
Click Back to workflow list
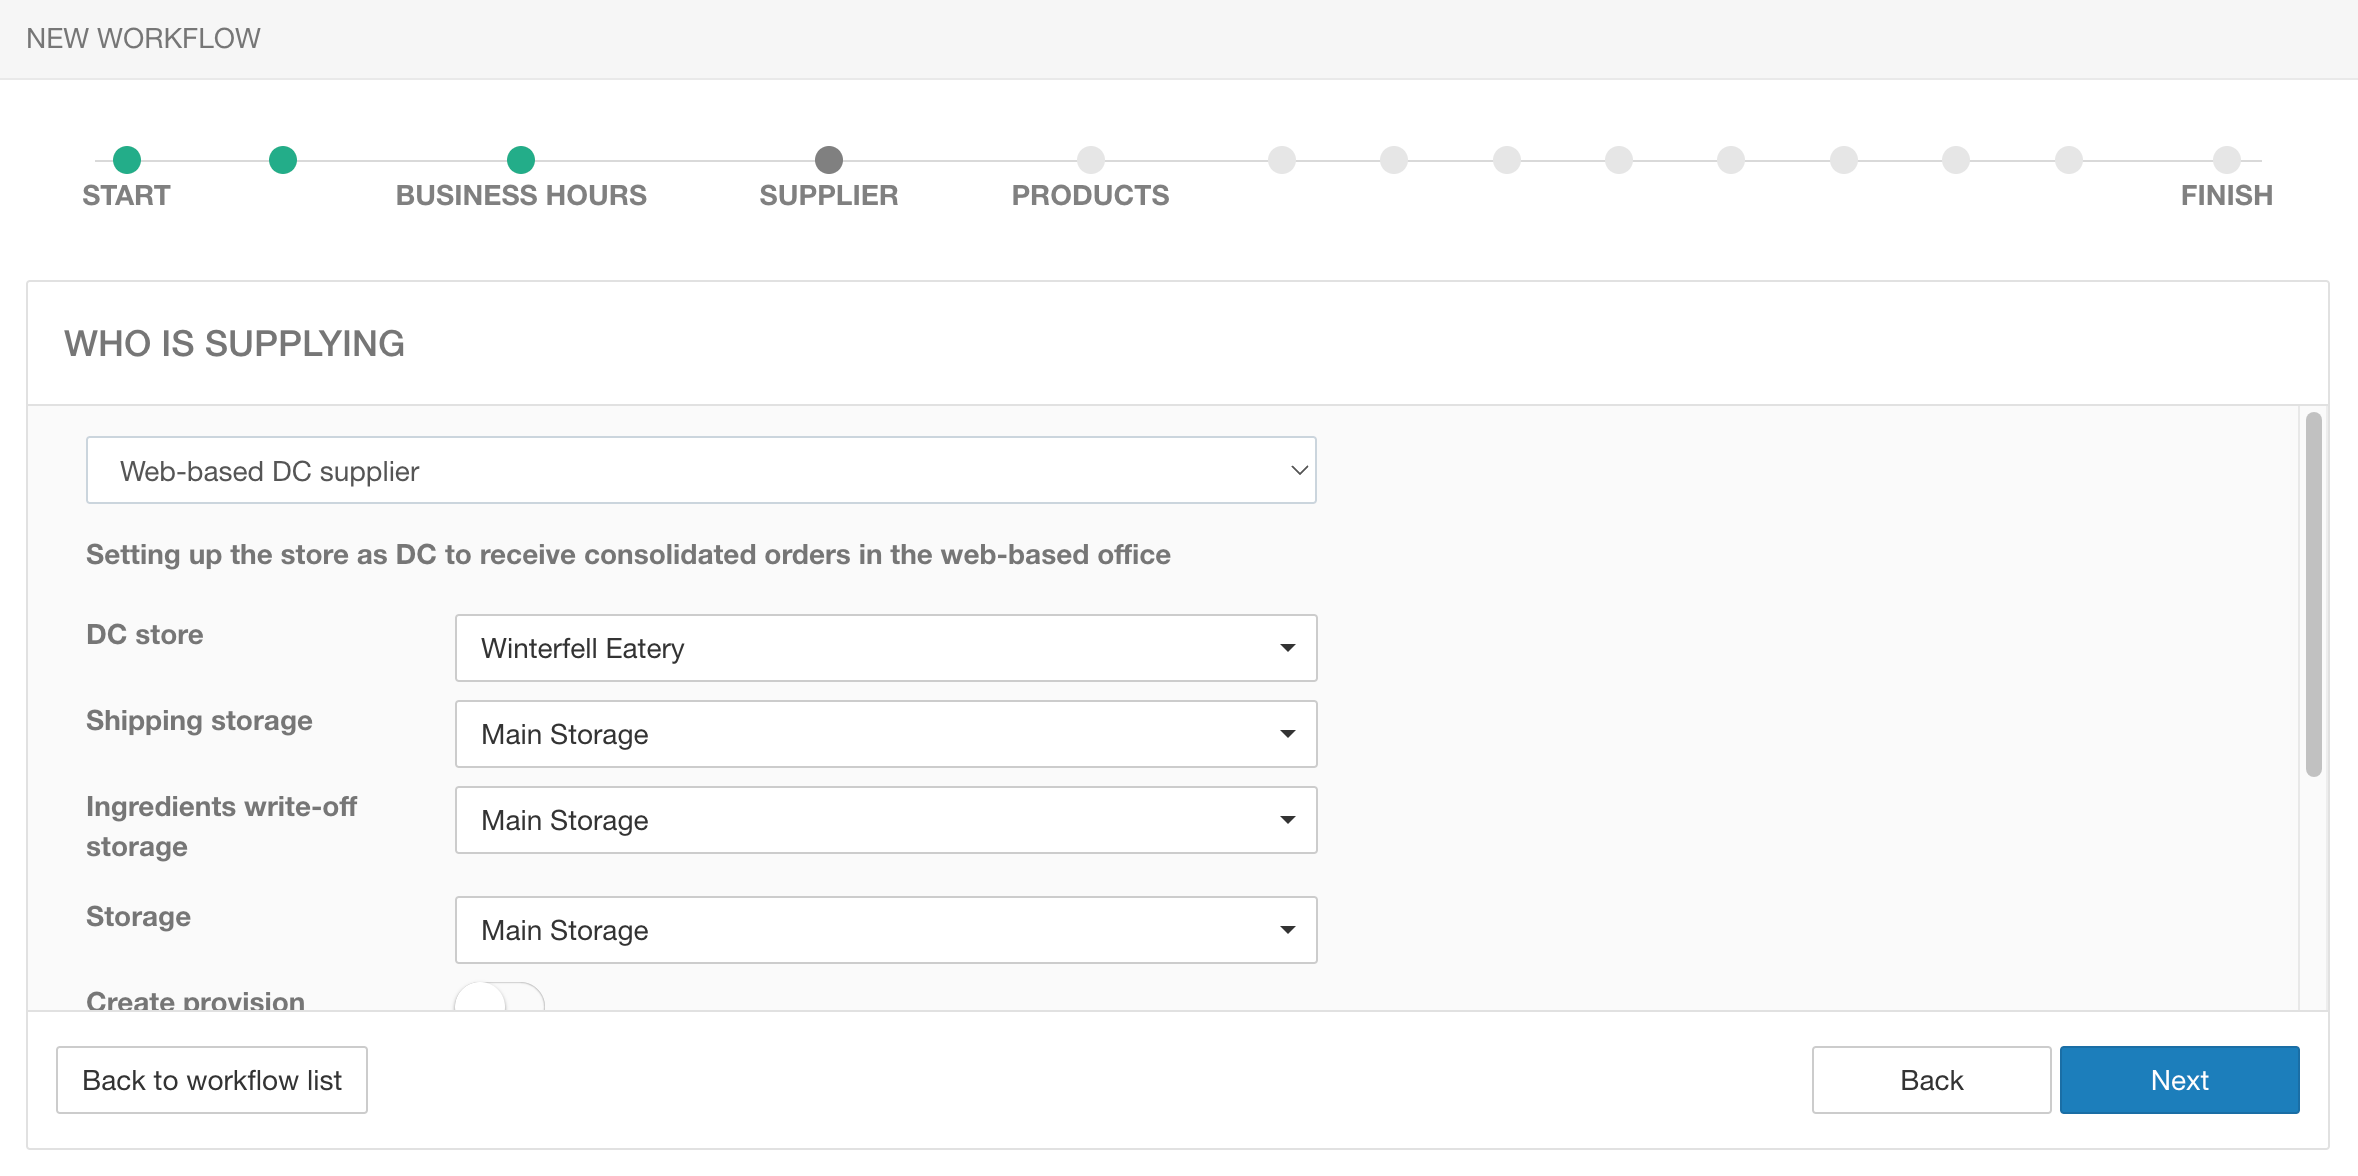coord(212,1080)
